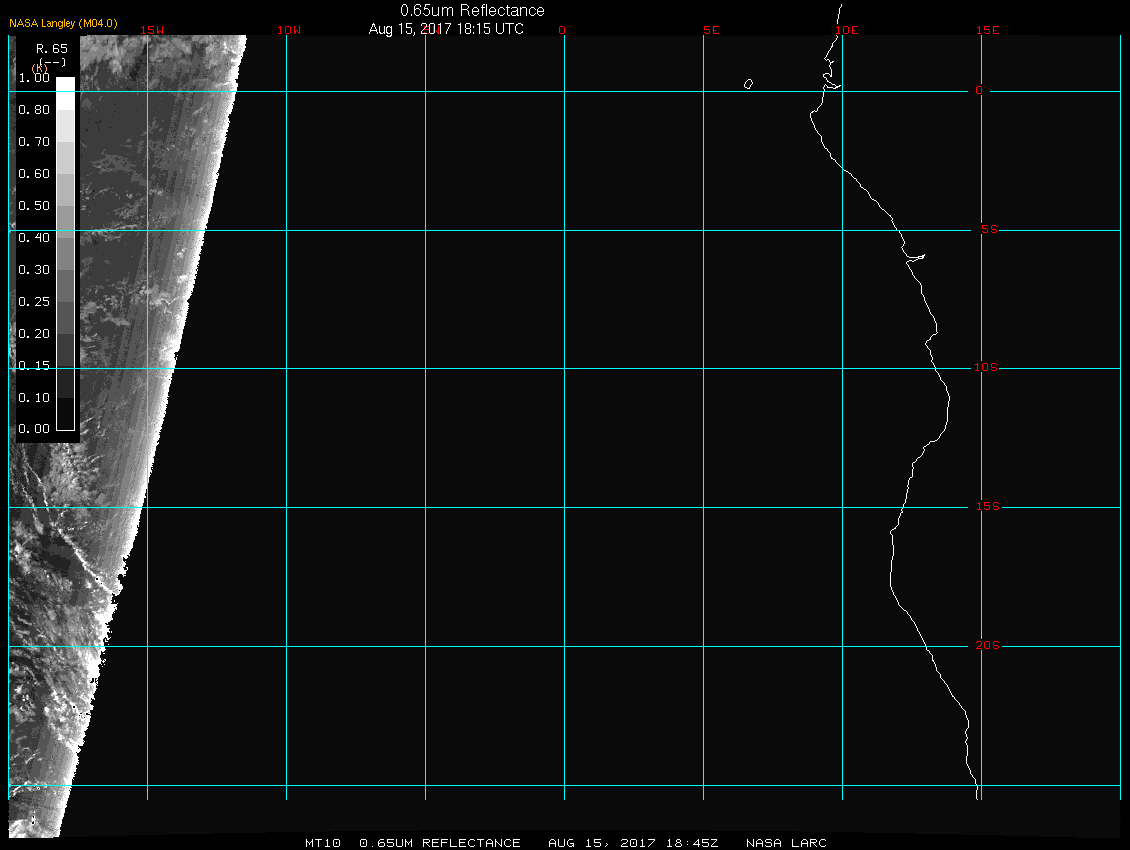1130x850 pixels.
Task: Click the NASA Langley (M04.0) label
Action: click(63, 23)
